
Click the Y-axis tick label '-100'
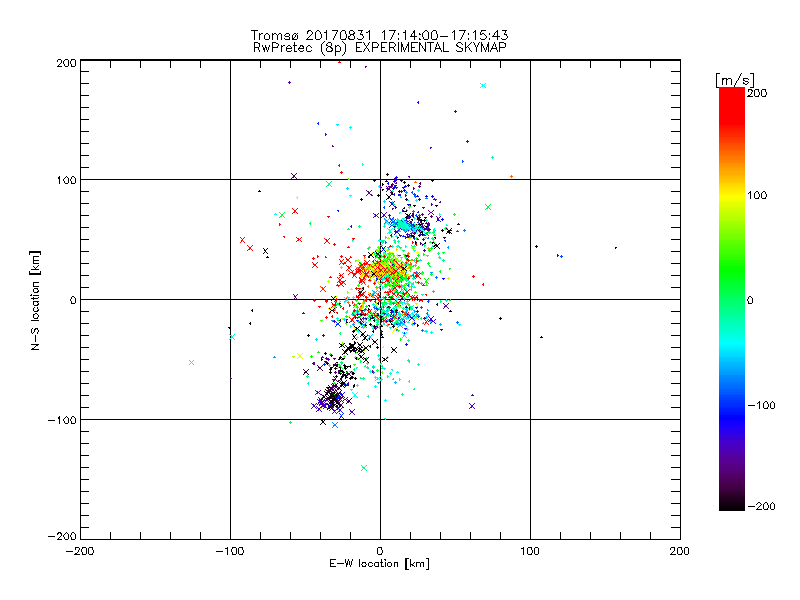click(62, 420)
